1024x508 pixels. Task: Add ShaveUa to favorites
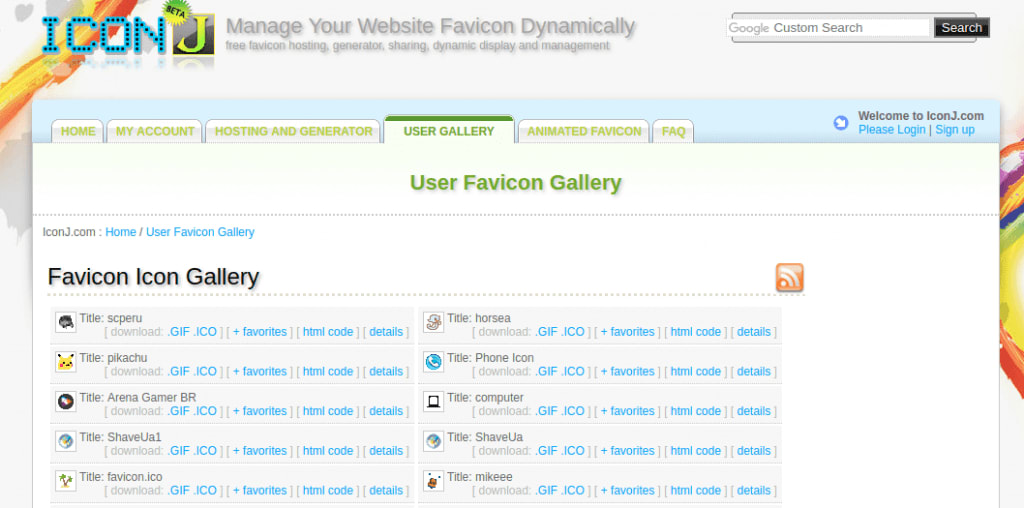[628, 451]
